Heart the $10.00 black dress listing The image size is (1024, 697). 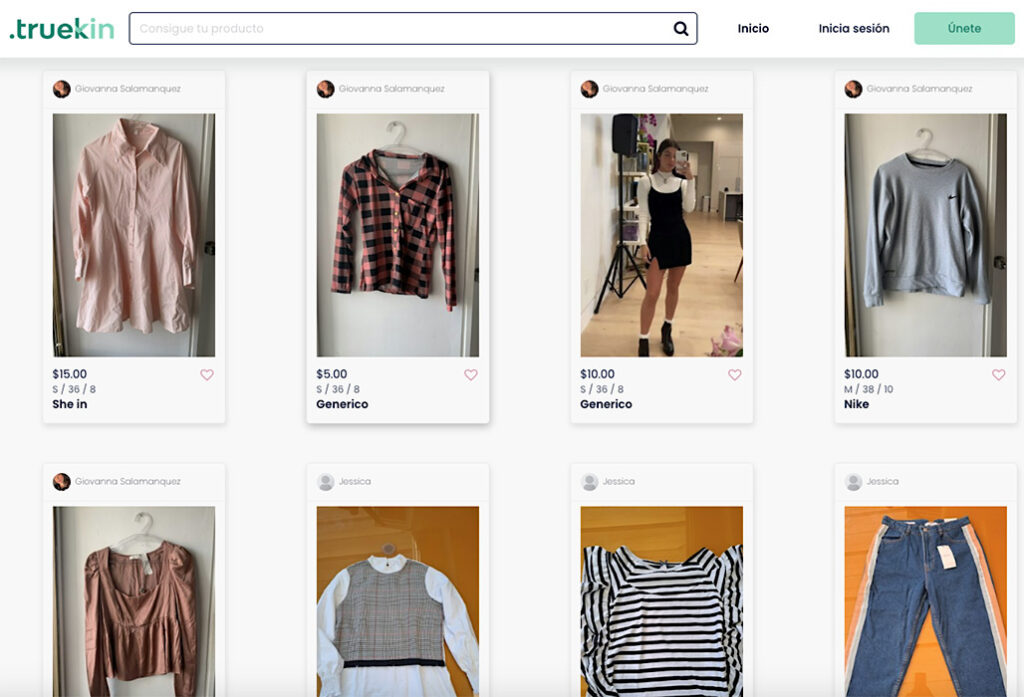pos(735,375)
